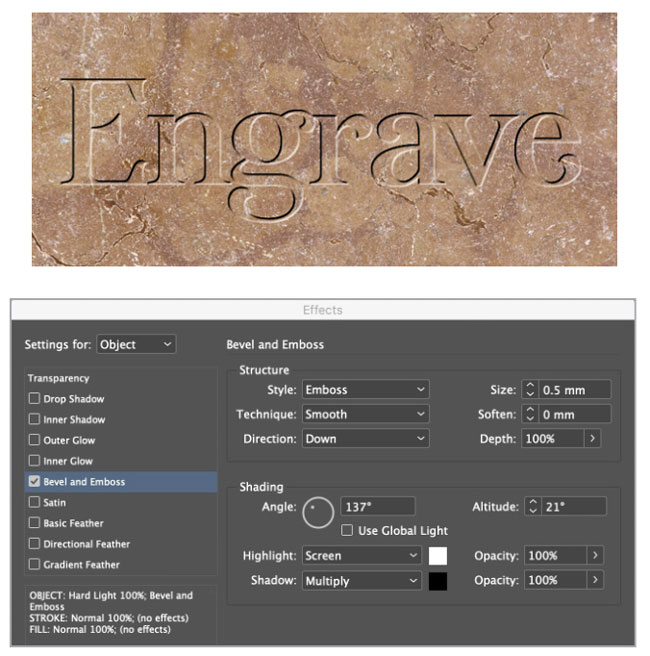Click the Angle field showing 137°
Viewport: 650px width, 656px height.
(378, 506)
